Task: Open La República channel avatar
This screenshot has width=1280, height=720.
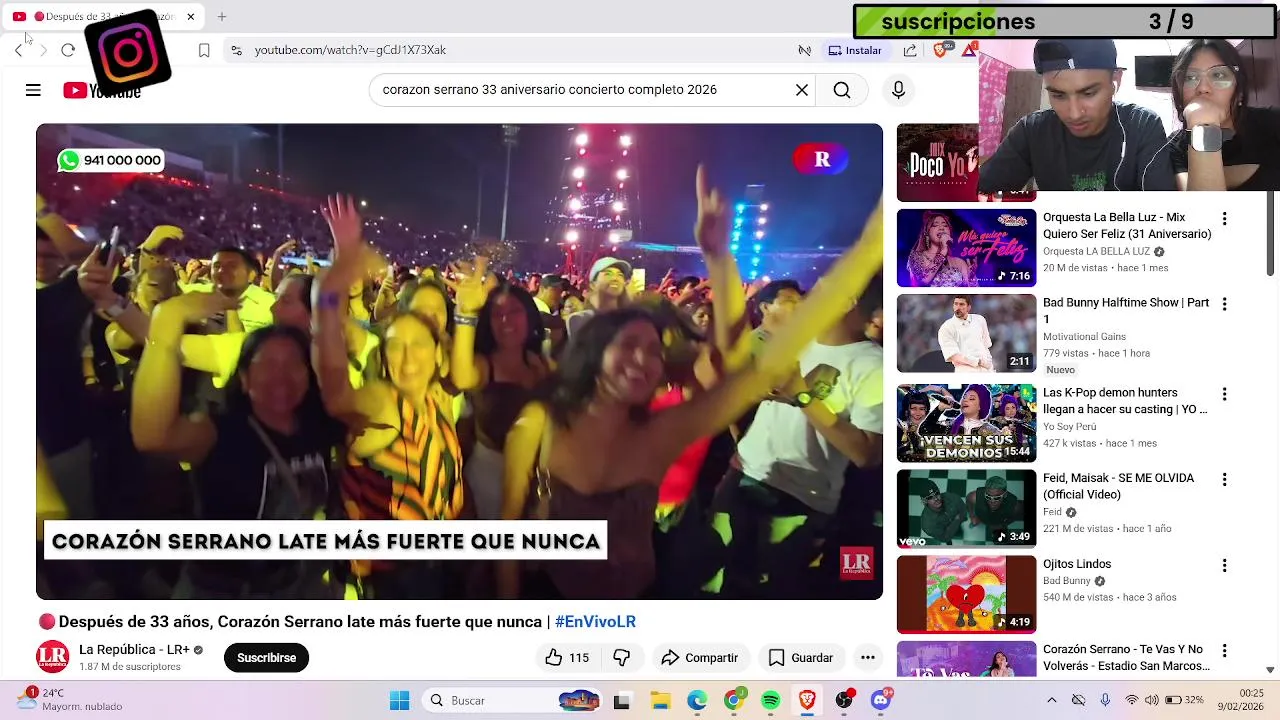Action: point(53,657)
